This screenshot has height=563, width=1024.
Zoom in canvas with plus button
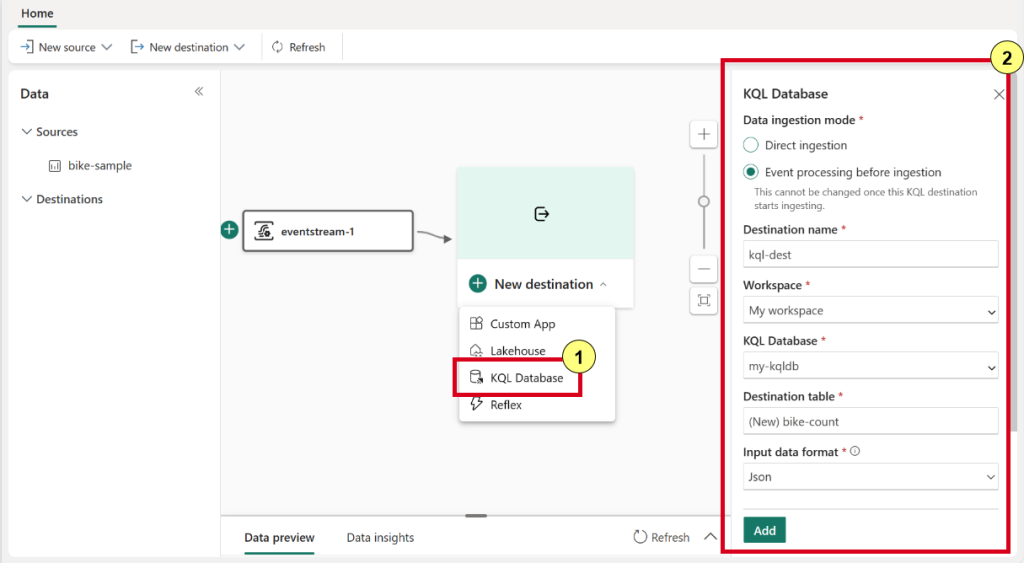tap(703, 135)
